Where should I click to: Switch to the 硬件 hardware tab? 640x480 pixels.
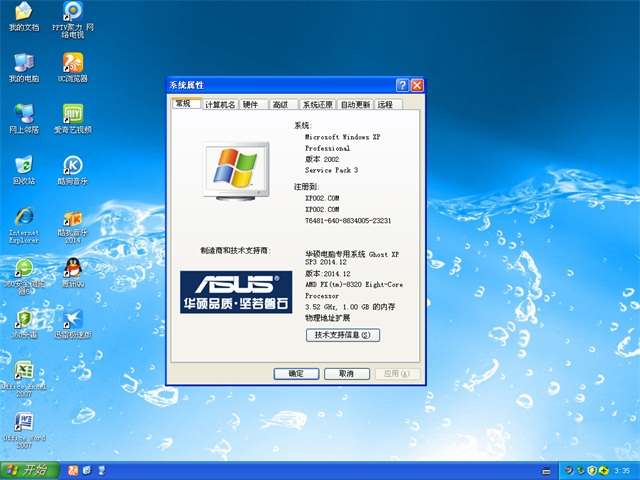[x=250, y=104]
